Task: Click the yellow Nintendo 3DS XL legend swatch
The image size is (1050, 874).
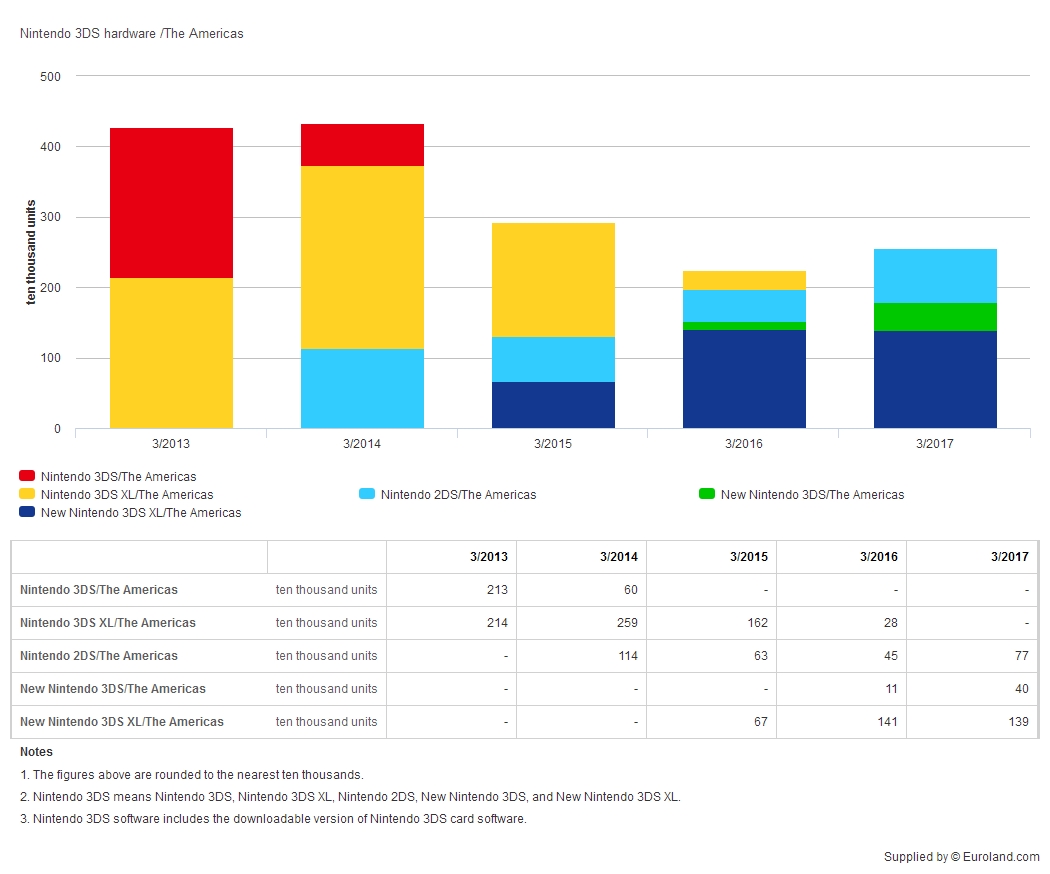Action: pyautogui.click(x=27, y=494)
